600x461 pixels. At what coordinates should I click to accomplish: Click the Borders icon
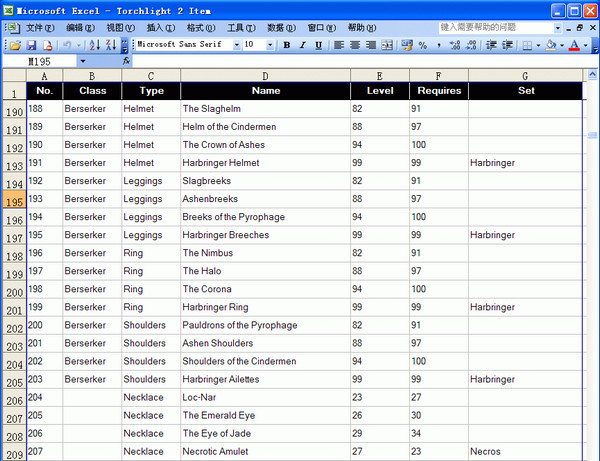(527, 46)
